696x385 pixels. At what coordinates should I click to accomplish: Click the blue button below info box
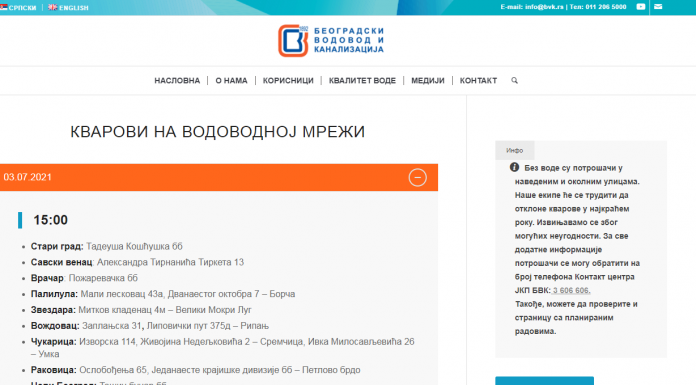pyautogui.click(x=544, y=381)
